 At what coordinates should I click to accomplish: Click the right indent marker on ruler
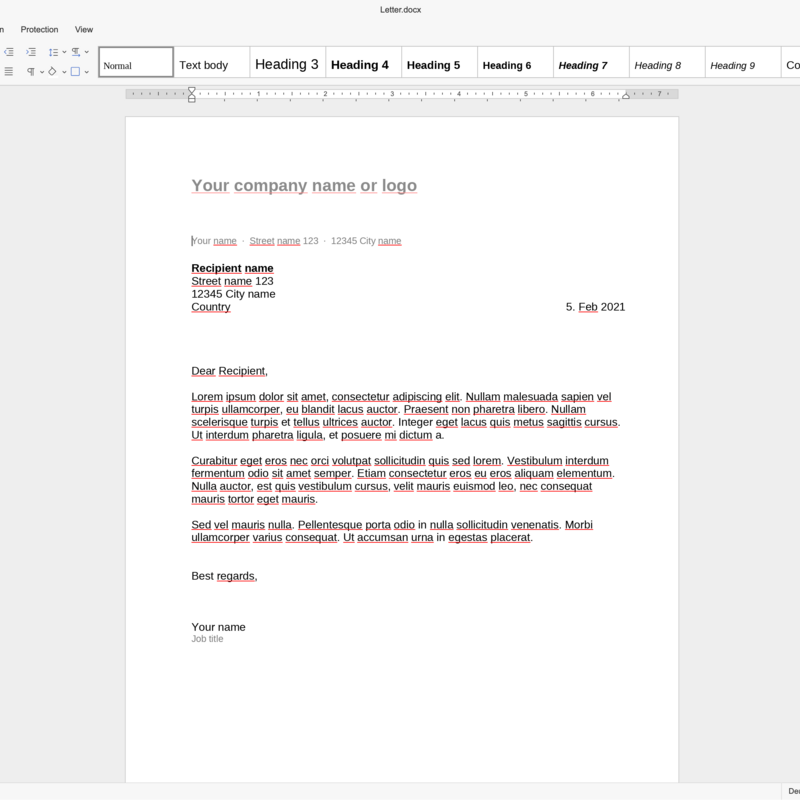[x=626, y=95]
